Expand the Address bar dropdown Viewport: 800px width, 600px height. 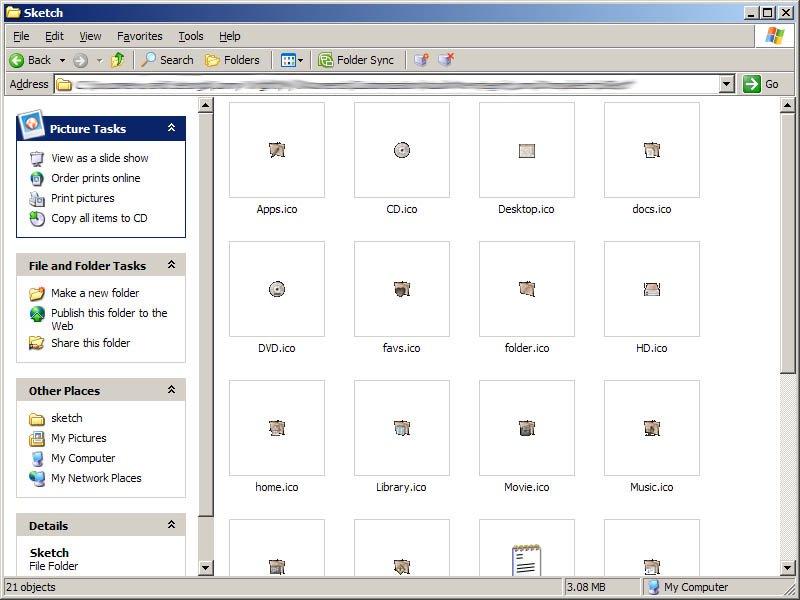coord(727,84)
